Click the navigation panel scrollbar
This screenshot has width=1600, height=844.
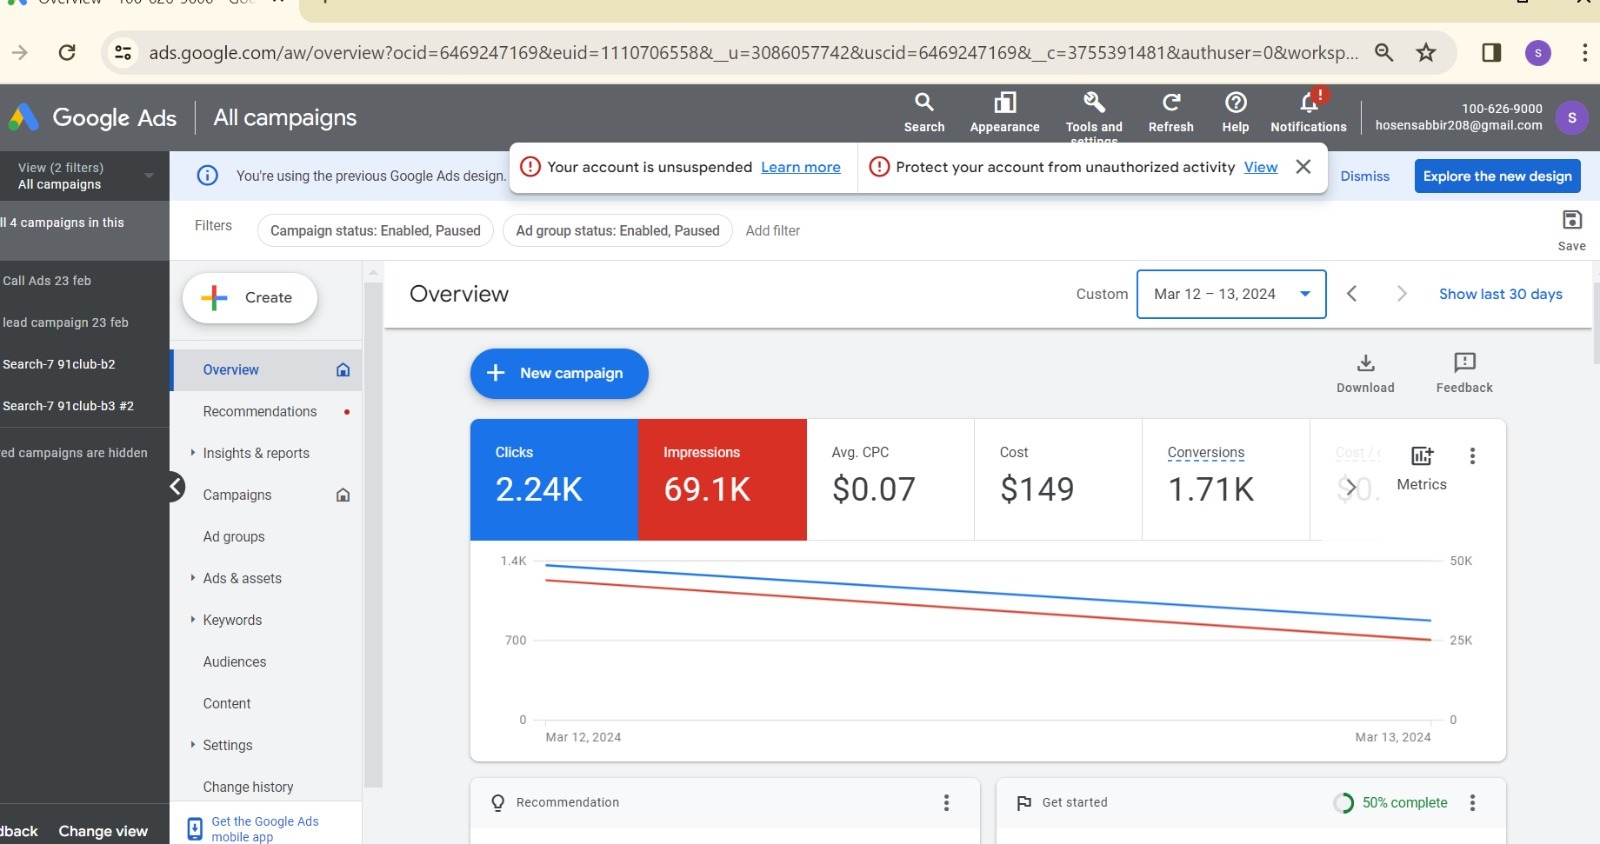coord(373,535)
